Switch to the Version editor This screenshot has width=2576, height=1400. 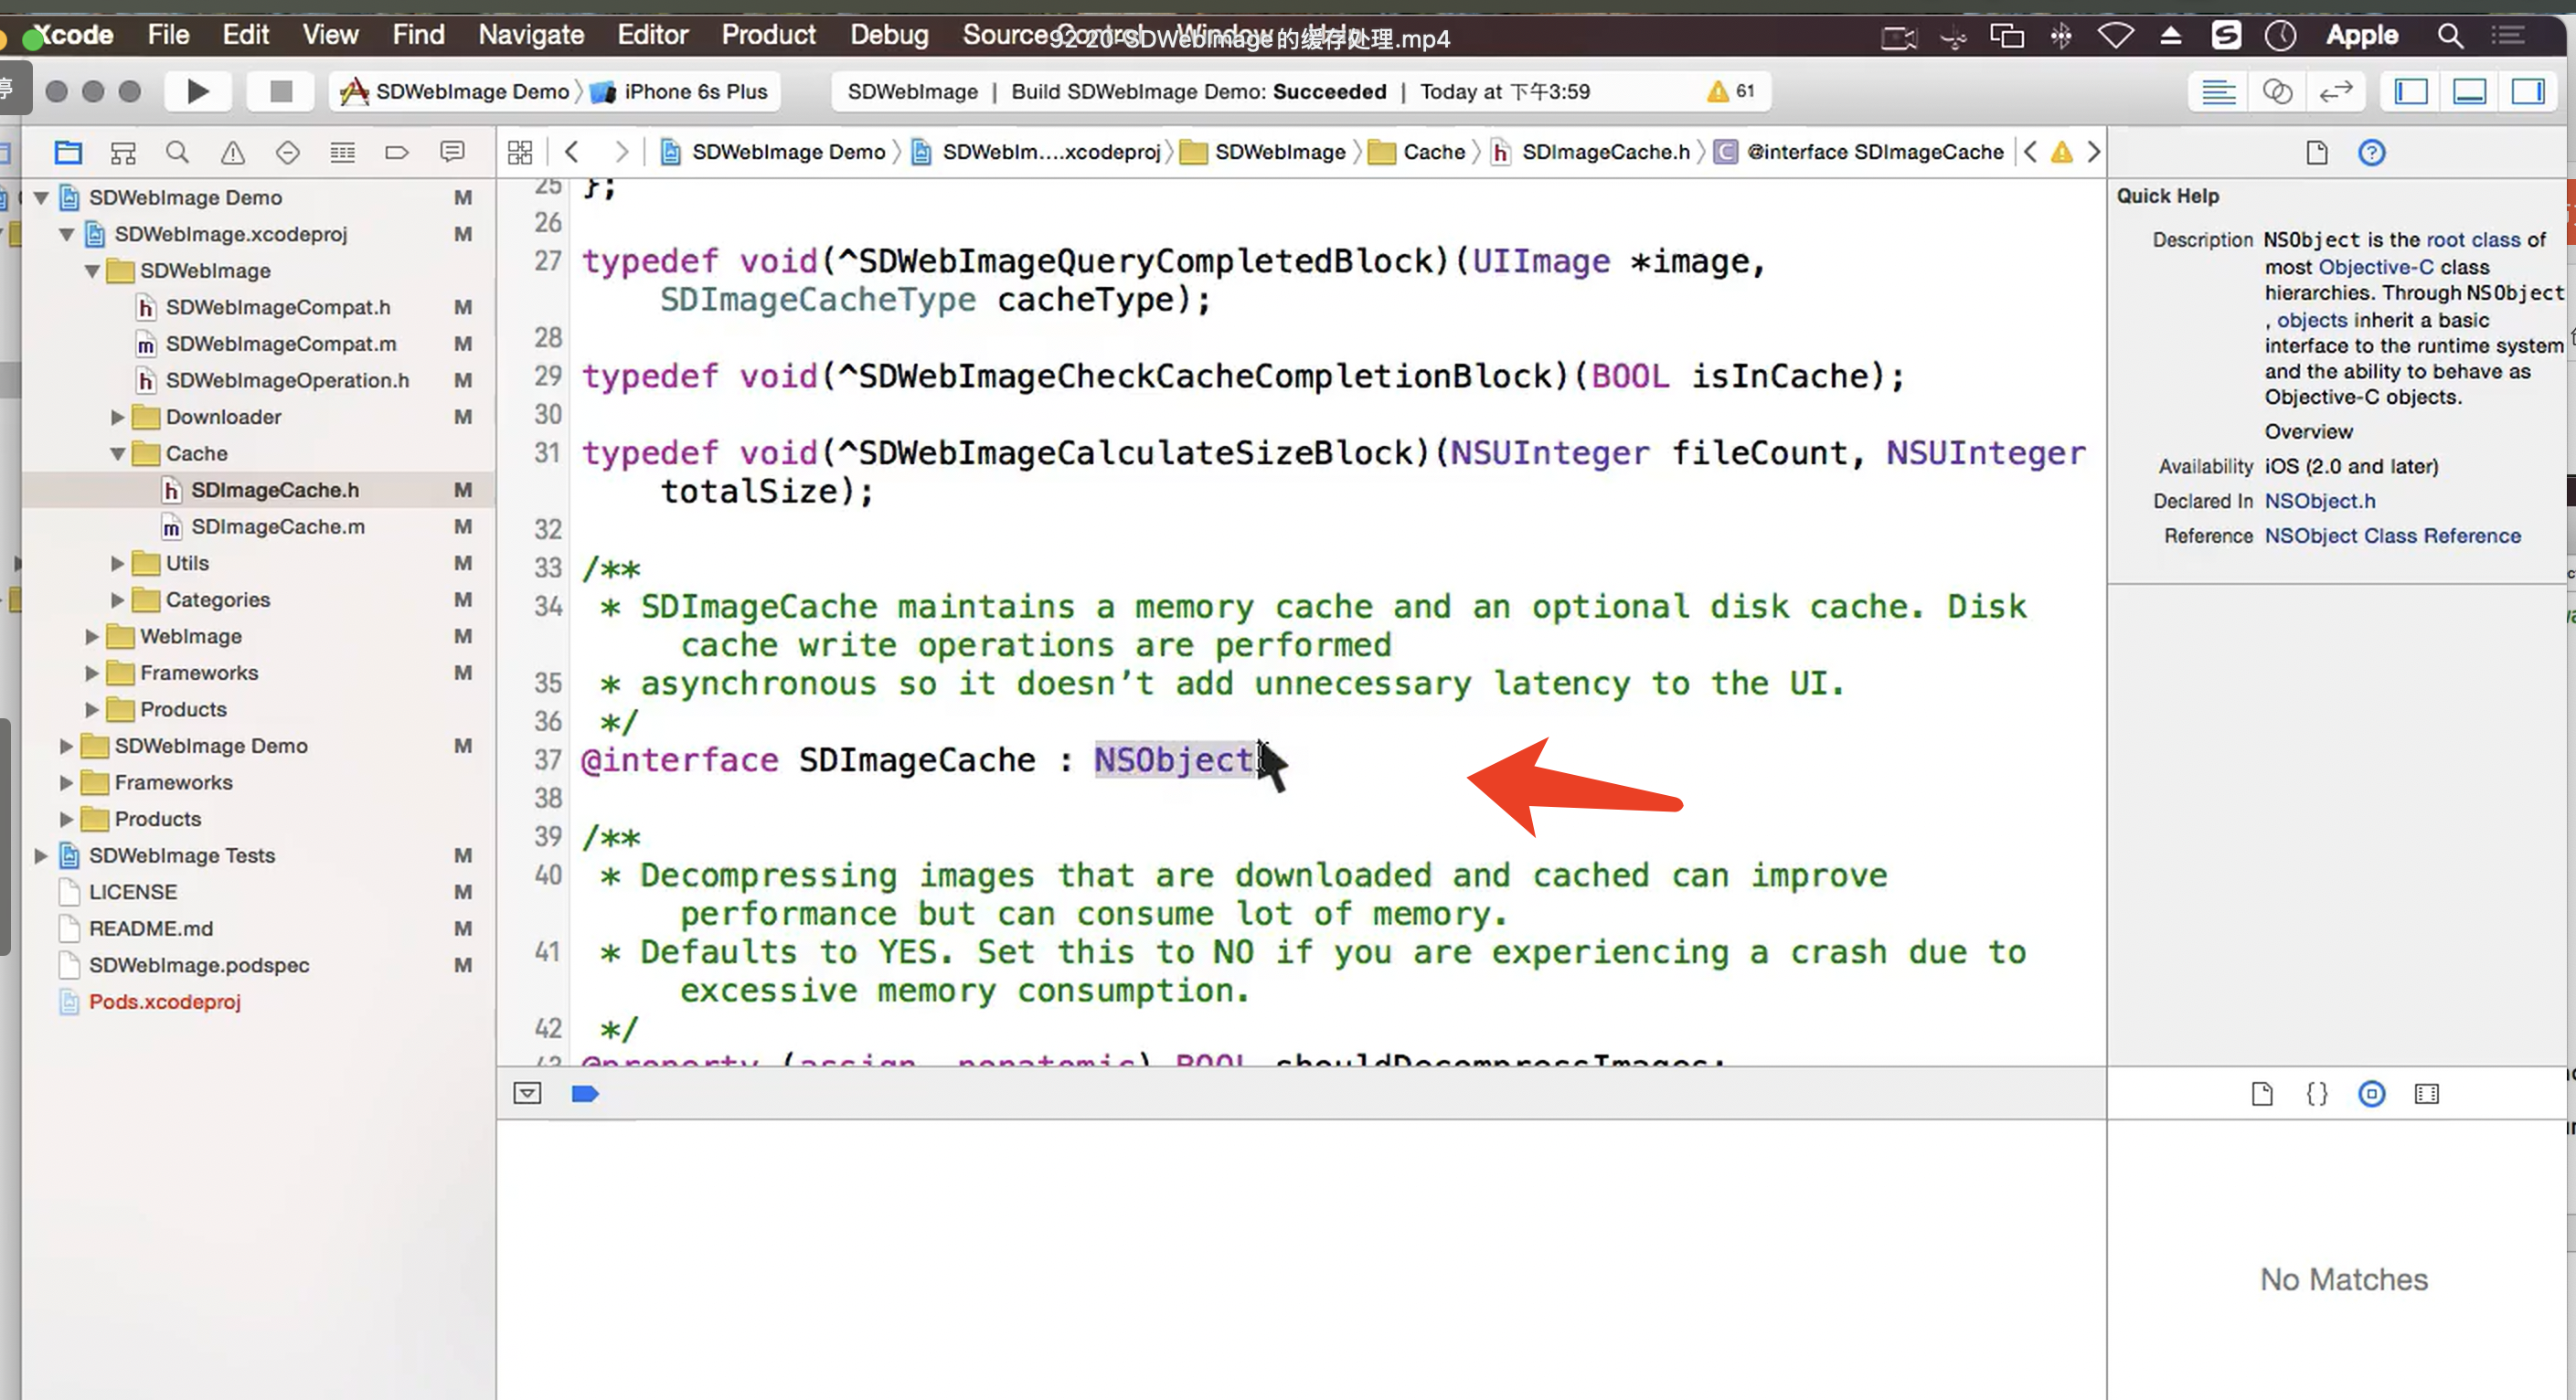click(2335, 91)
